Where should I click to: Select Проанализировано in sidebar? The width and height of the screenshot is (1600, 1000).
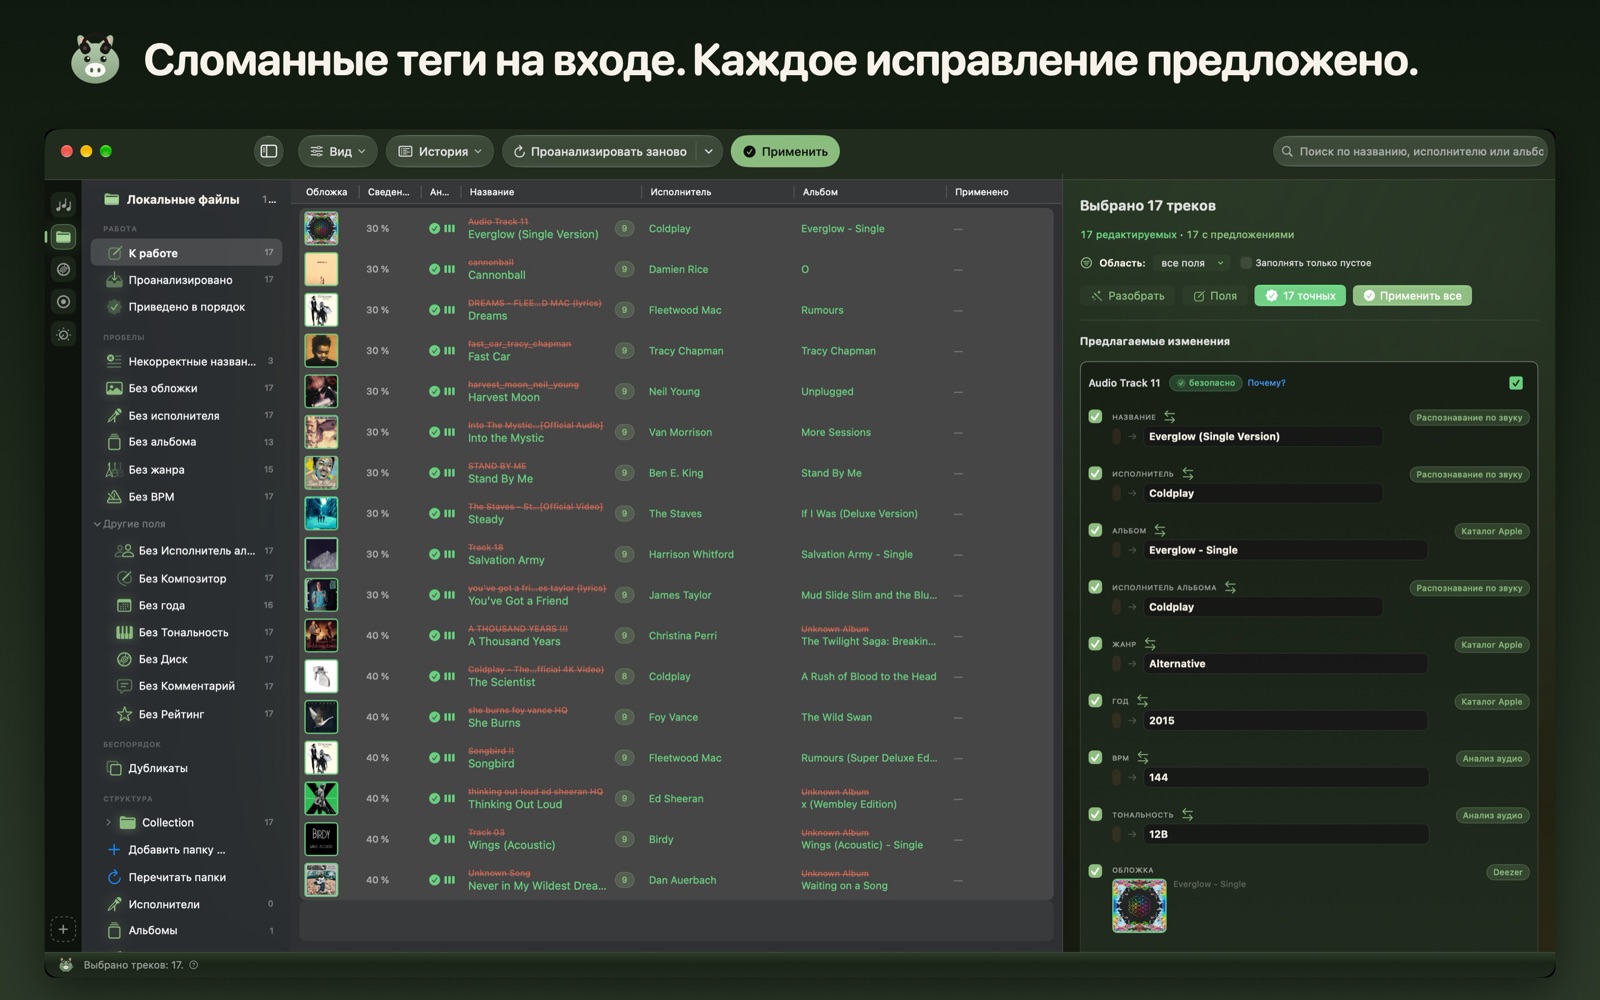point(186,280)
